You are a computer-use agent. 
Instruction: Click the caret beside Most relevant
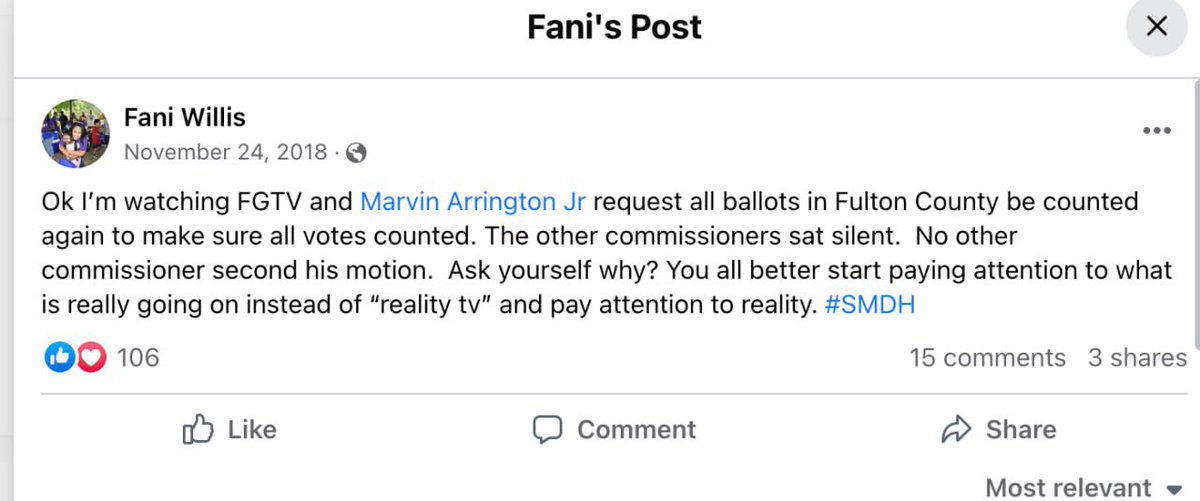click(1174, 489)
